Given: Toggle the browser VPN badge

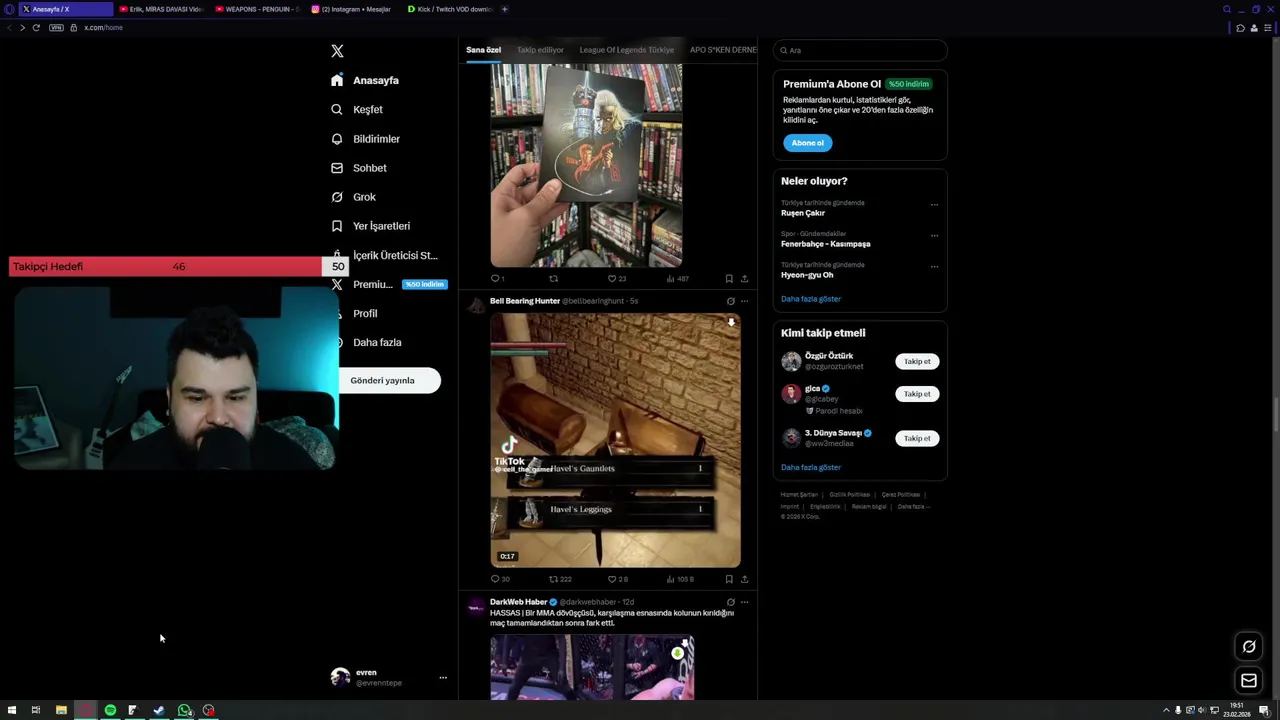Looking at the screenshot, I should click(56, 27).
